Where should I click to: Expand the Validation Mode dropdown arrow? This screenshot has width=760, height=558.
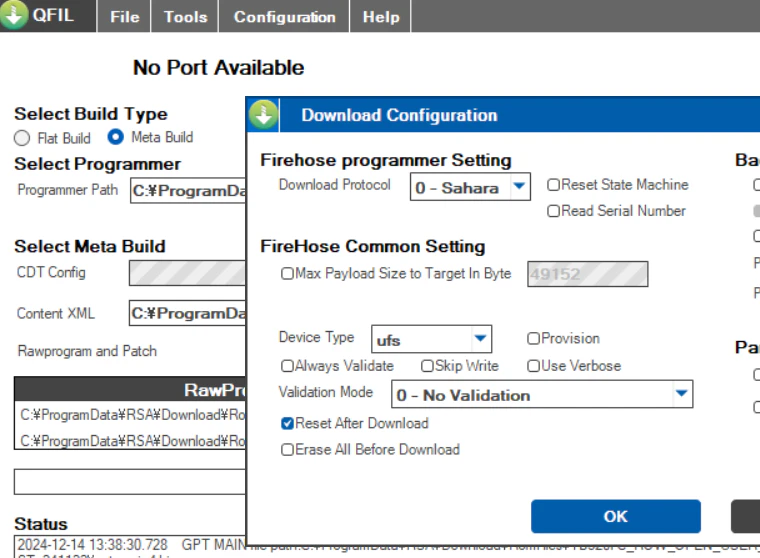tap(682, 393)
